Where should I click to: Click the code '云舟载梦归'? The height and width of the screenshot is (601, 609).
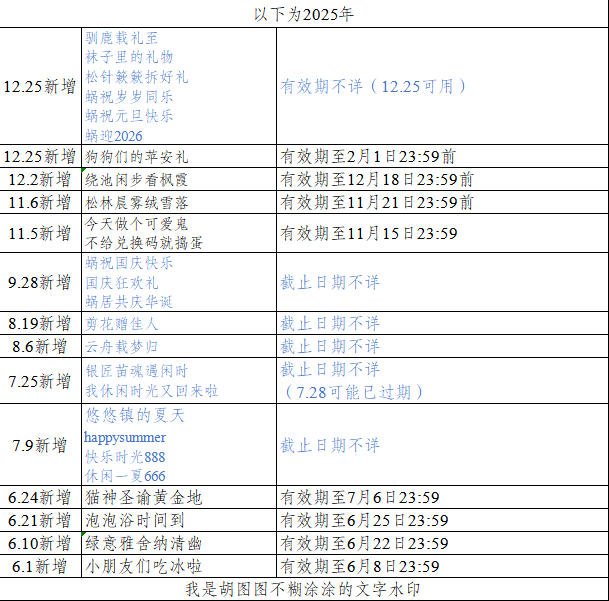click(x=122, y=347)
